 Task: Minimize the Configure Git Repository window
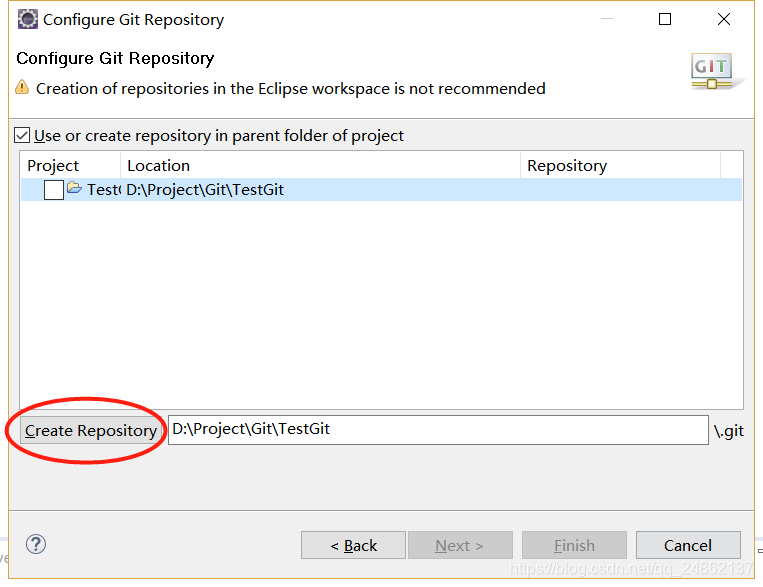tap(607, 19)
